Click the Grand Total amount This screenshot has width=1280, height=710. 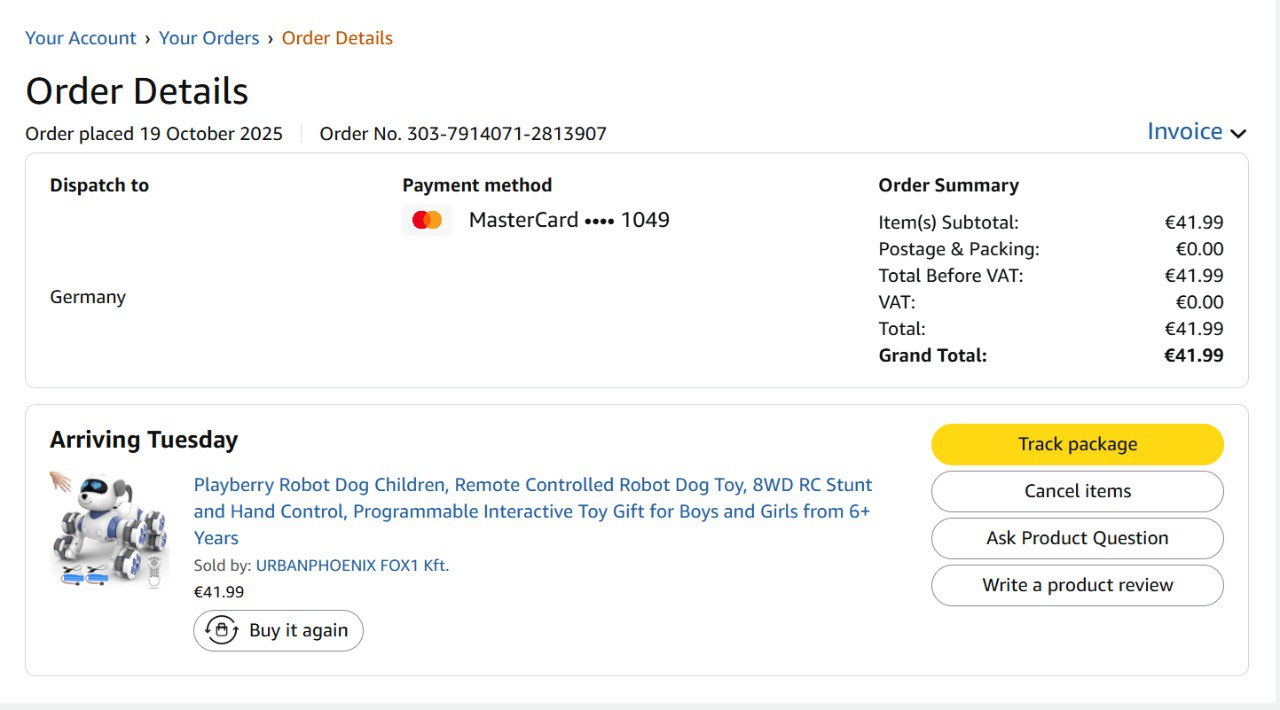click(1193, 355)
